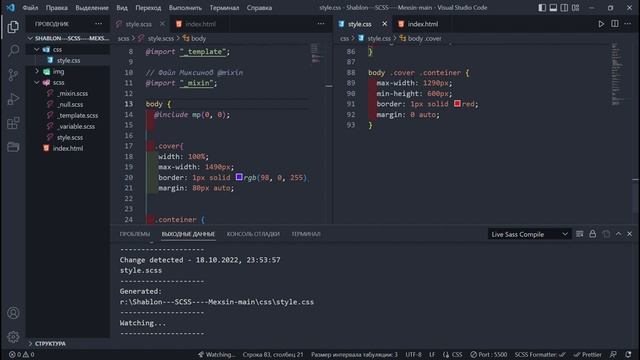Open the Правка menu
This screenshot has width=640, height=360.
coord(57,8)
